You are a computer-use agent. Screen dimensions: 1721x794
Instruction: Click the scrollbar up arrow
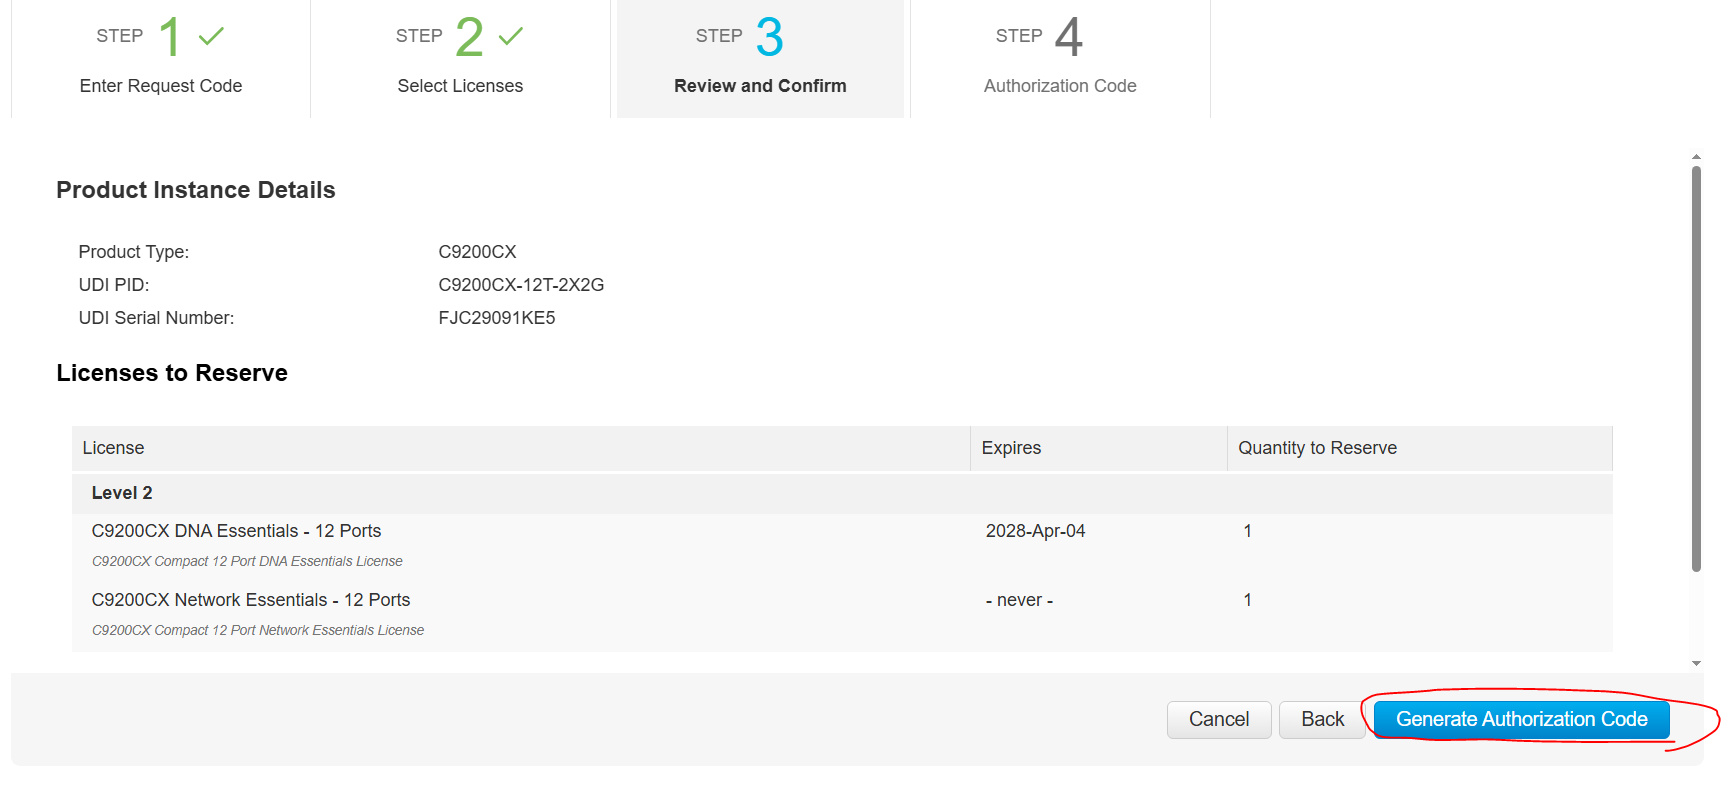tap(1696, 157)
